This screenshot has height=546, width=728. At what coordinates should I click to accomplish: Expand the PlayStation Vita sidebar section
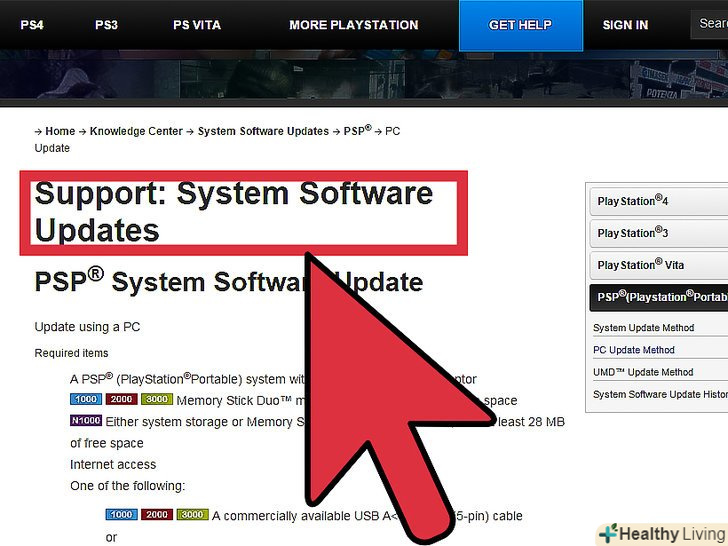coord(659,265)
